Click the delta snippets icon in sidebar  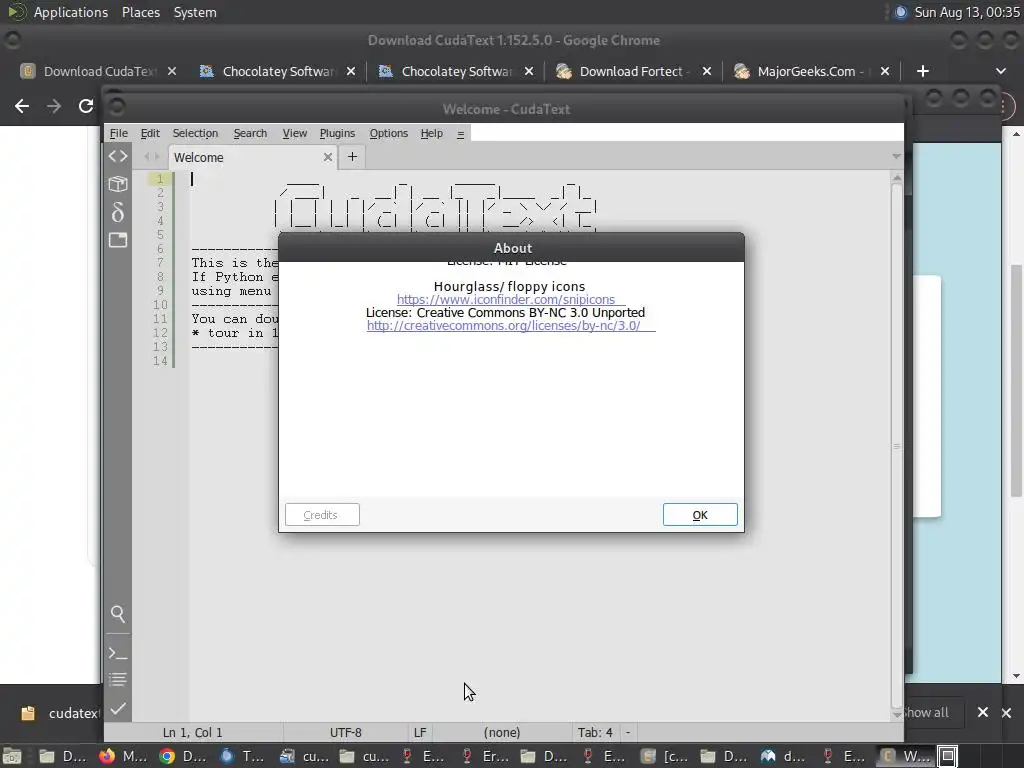click(118, 212)
